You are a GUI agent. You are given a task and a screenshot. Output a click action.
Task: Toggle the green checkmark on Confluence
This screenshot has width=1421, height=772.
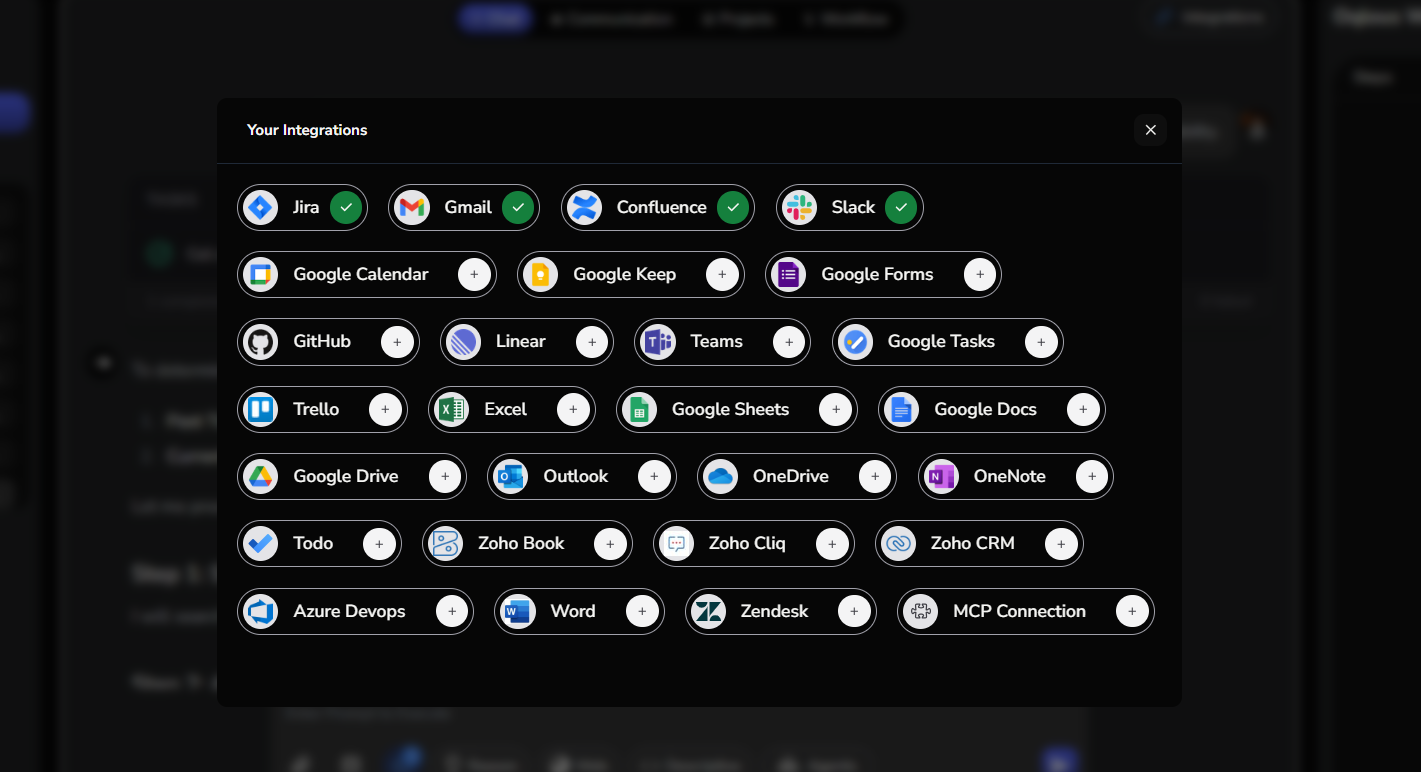click(x=733, y=208)
